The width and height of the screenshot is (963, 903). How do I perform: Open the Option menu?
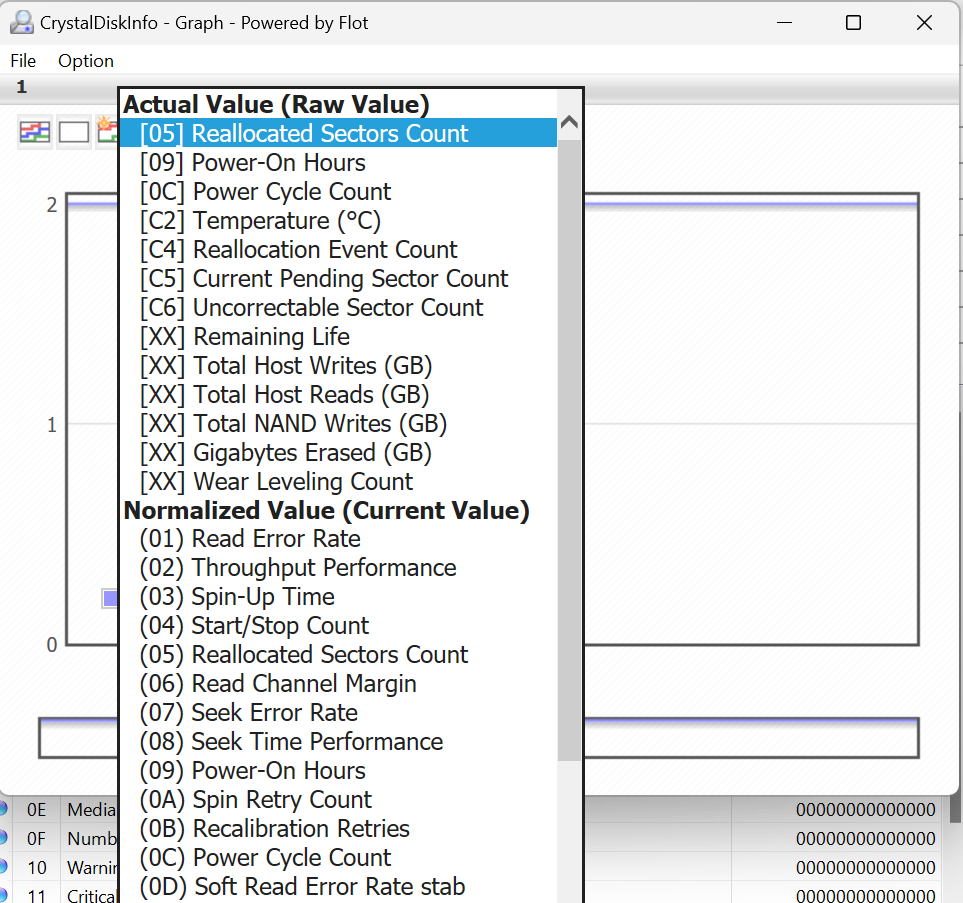coord(86,61)
